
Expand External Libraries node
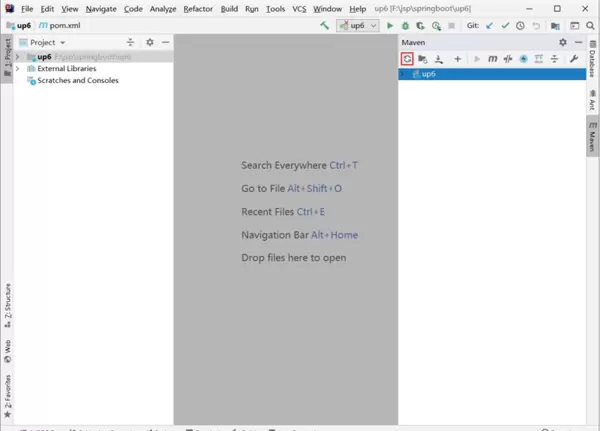(17, 69)
